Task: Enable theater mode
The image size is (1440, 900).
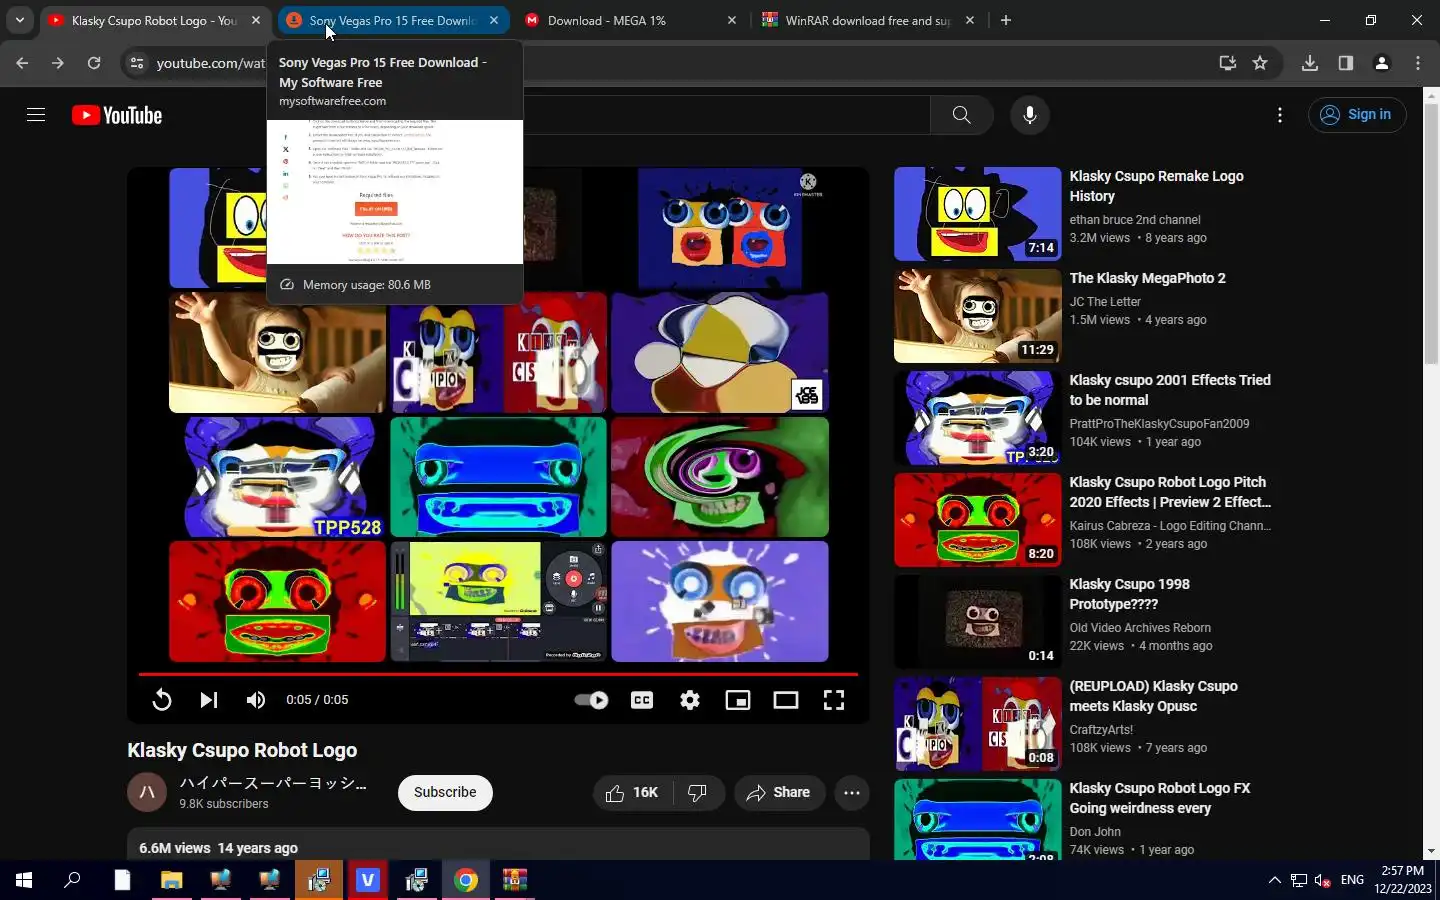Action: (786, 700)
